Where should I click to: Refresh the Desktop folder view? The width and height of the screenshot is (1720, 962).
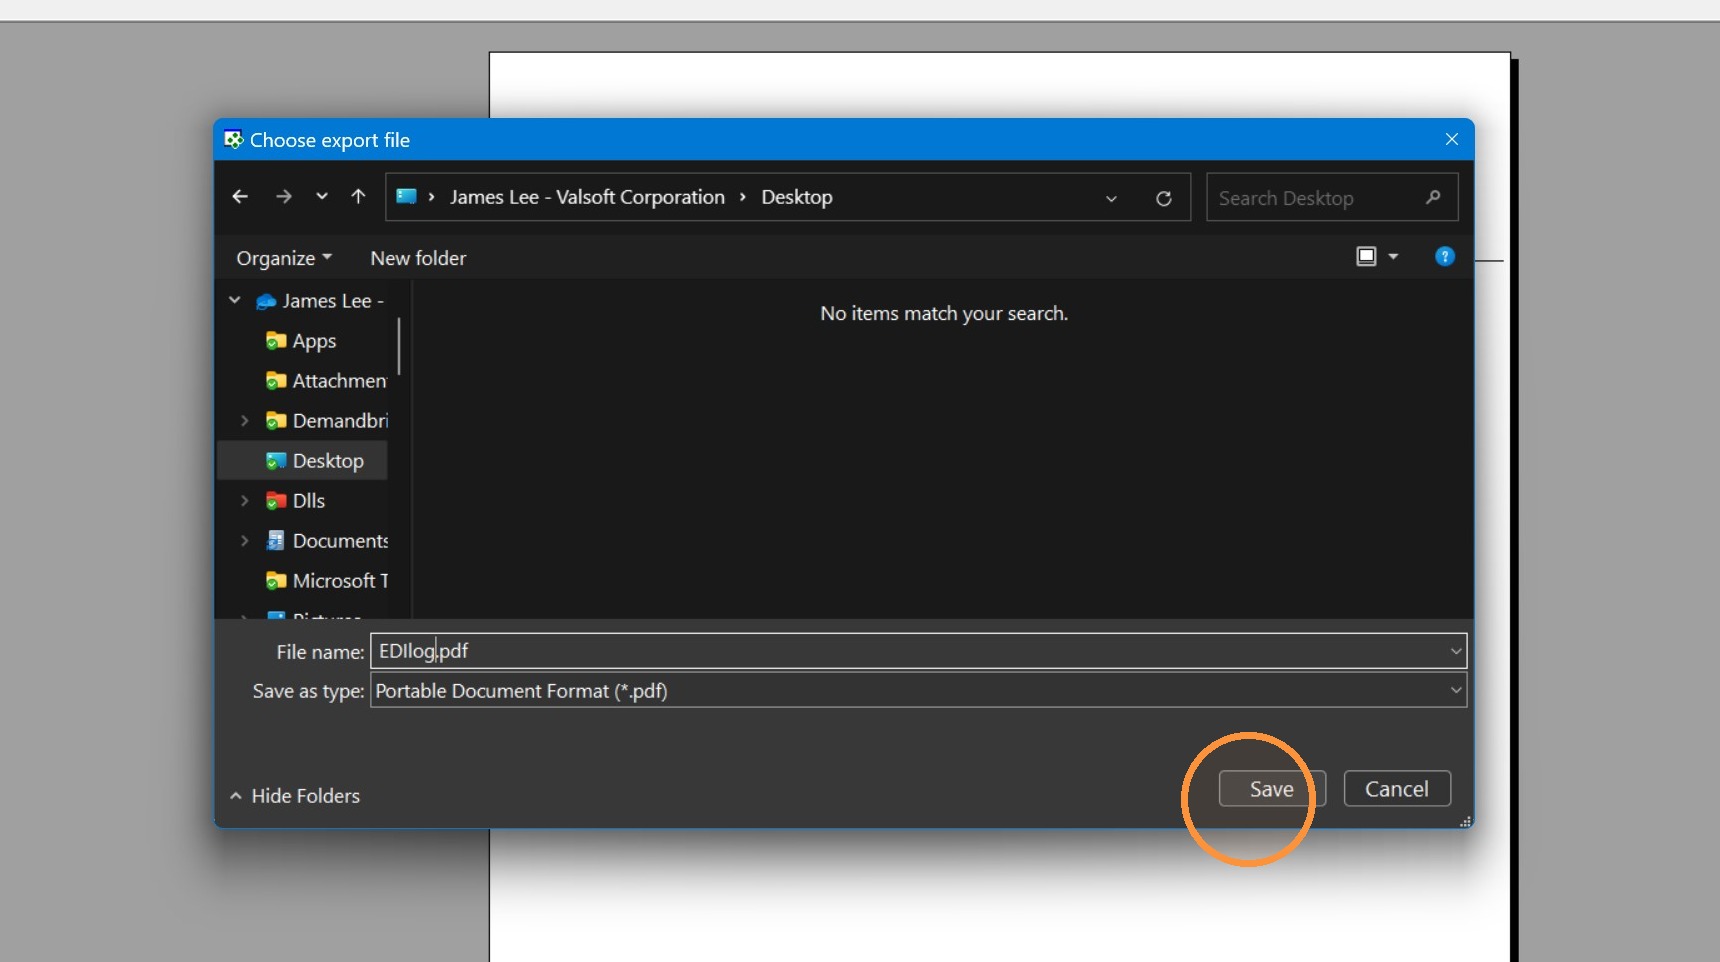click(1164, 198)
